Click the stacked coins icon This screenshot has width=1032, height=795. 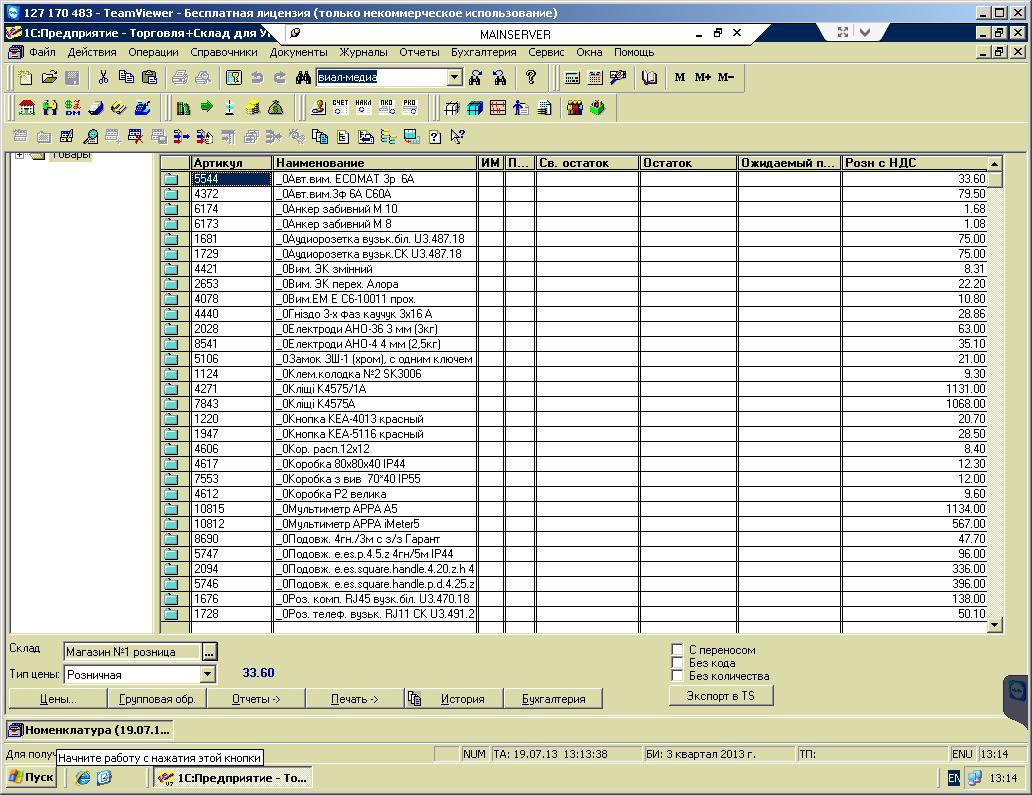(253, 108)
